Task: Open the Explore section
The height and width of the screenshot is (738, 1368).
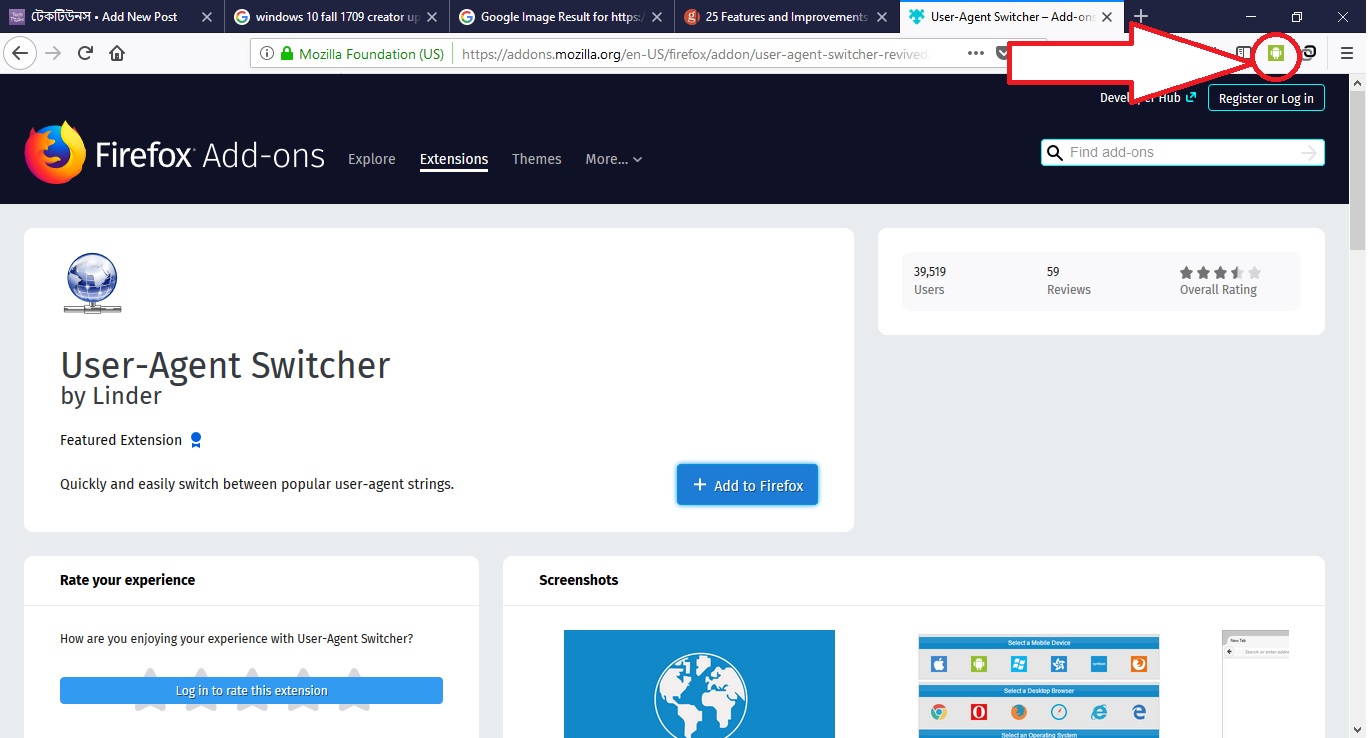Action: pos(372,159)
